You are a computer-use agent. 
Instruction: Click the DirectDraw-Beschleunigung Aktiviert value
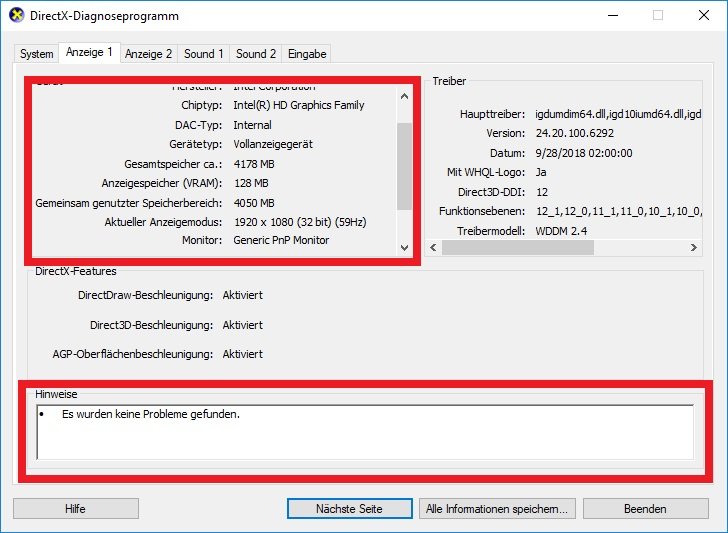(x=242, y=295)
